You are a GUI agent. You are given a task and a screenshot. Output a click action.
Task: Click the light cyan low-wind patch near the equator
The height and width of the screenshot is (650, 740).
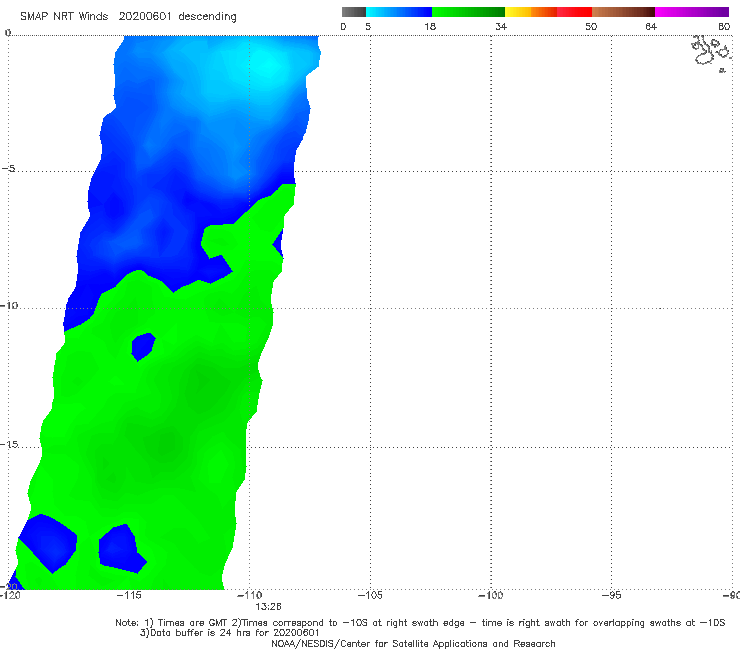pyautogui.click(x=267, y=64)
